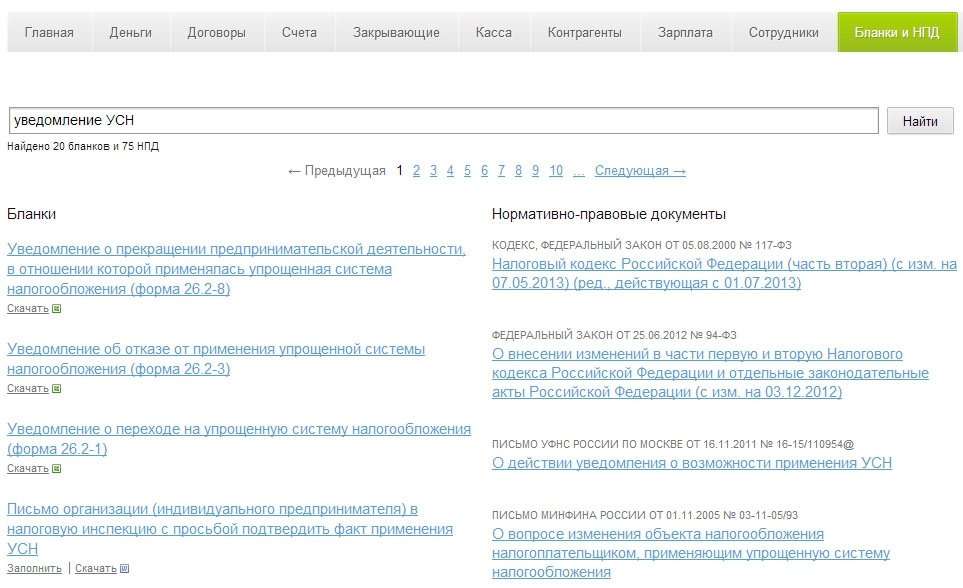Click the download icon for form 26.2-1
Screen dimensions: 963x588
57,468
